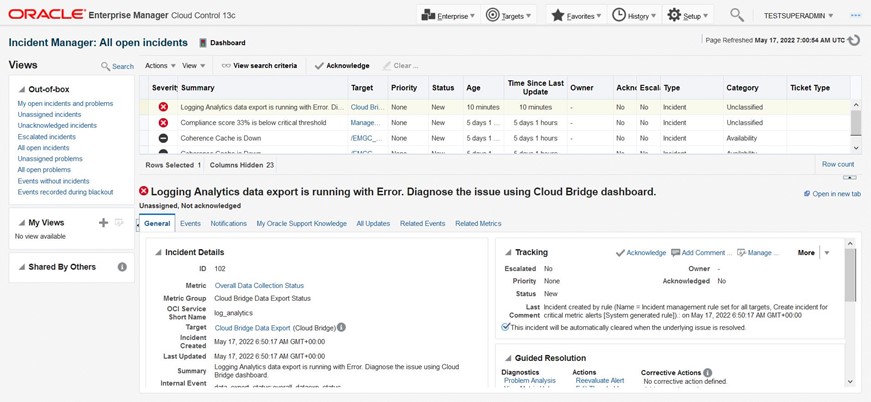
Task: Open Overall Data Collection Status metric link
Action: [259, 285]
